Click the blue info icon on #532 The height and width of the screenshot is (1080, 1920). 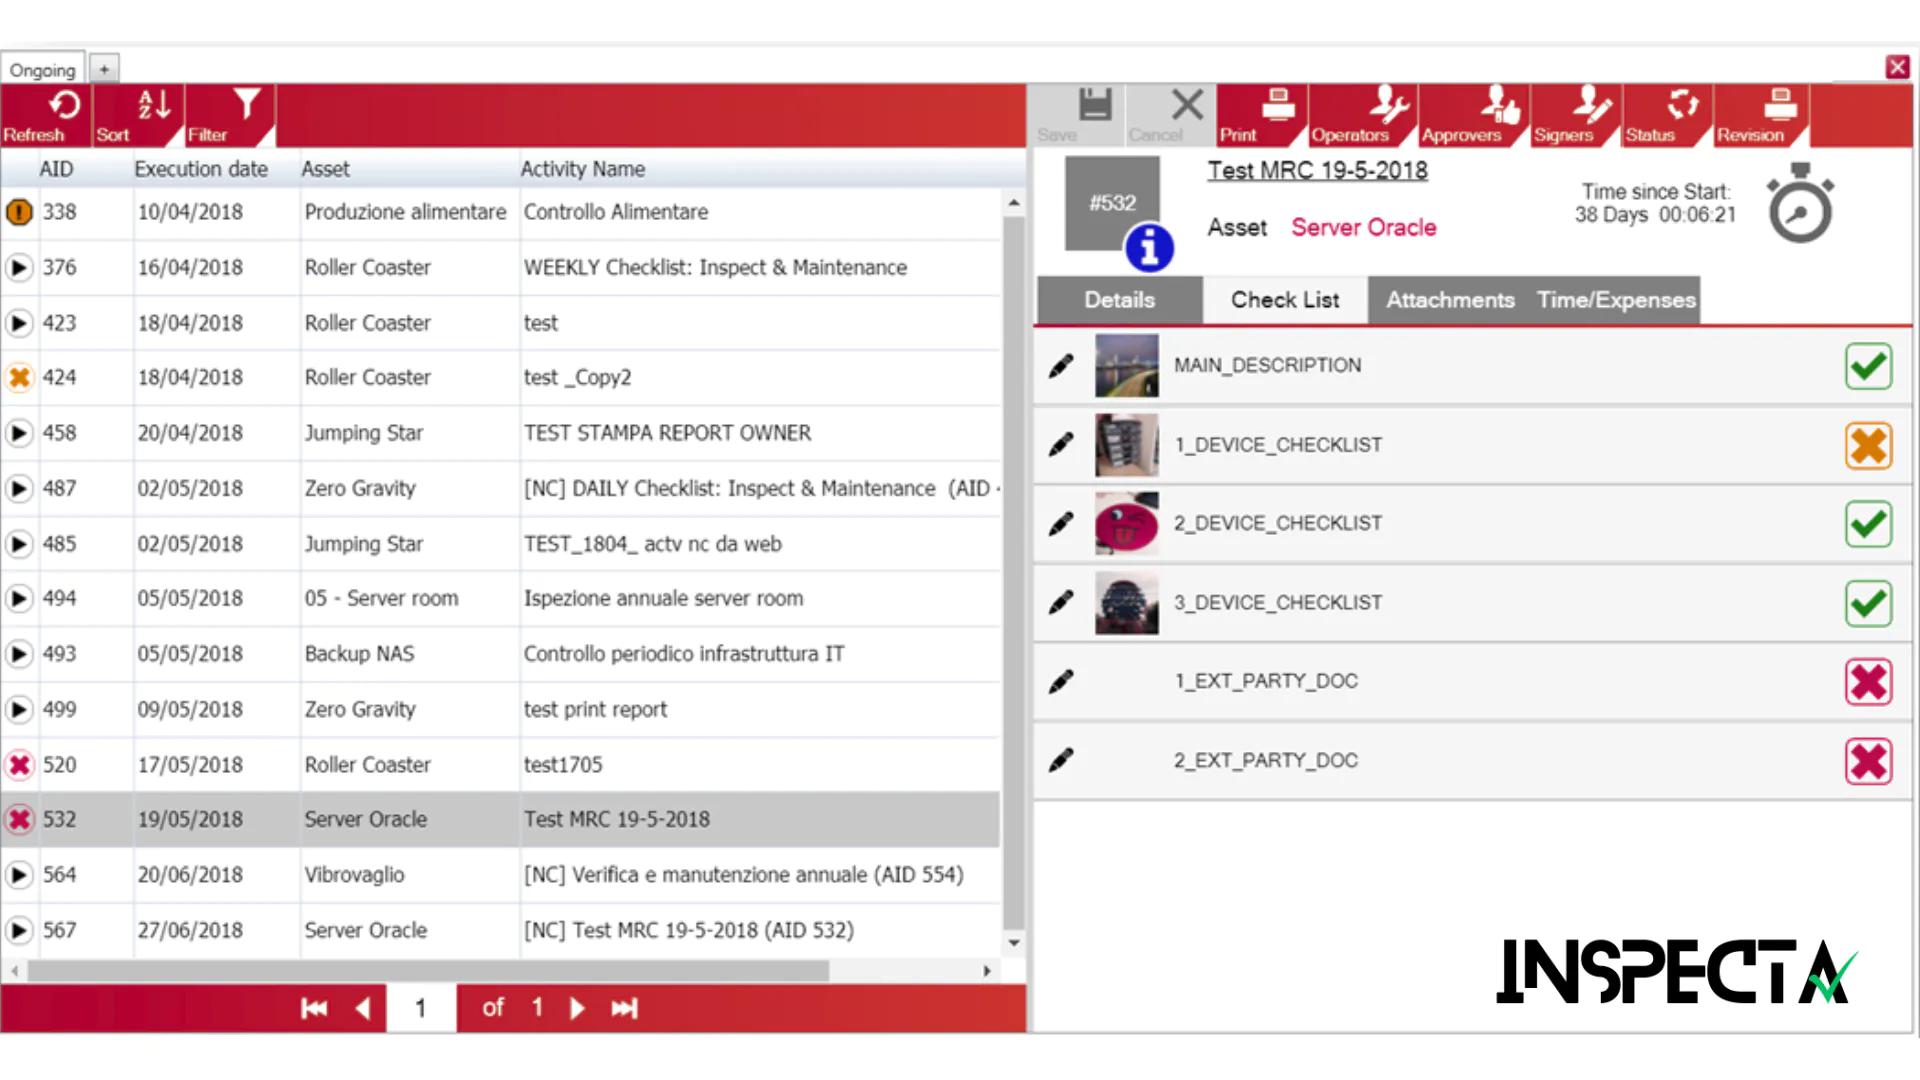tap(1149, 248)
